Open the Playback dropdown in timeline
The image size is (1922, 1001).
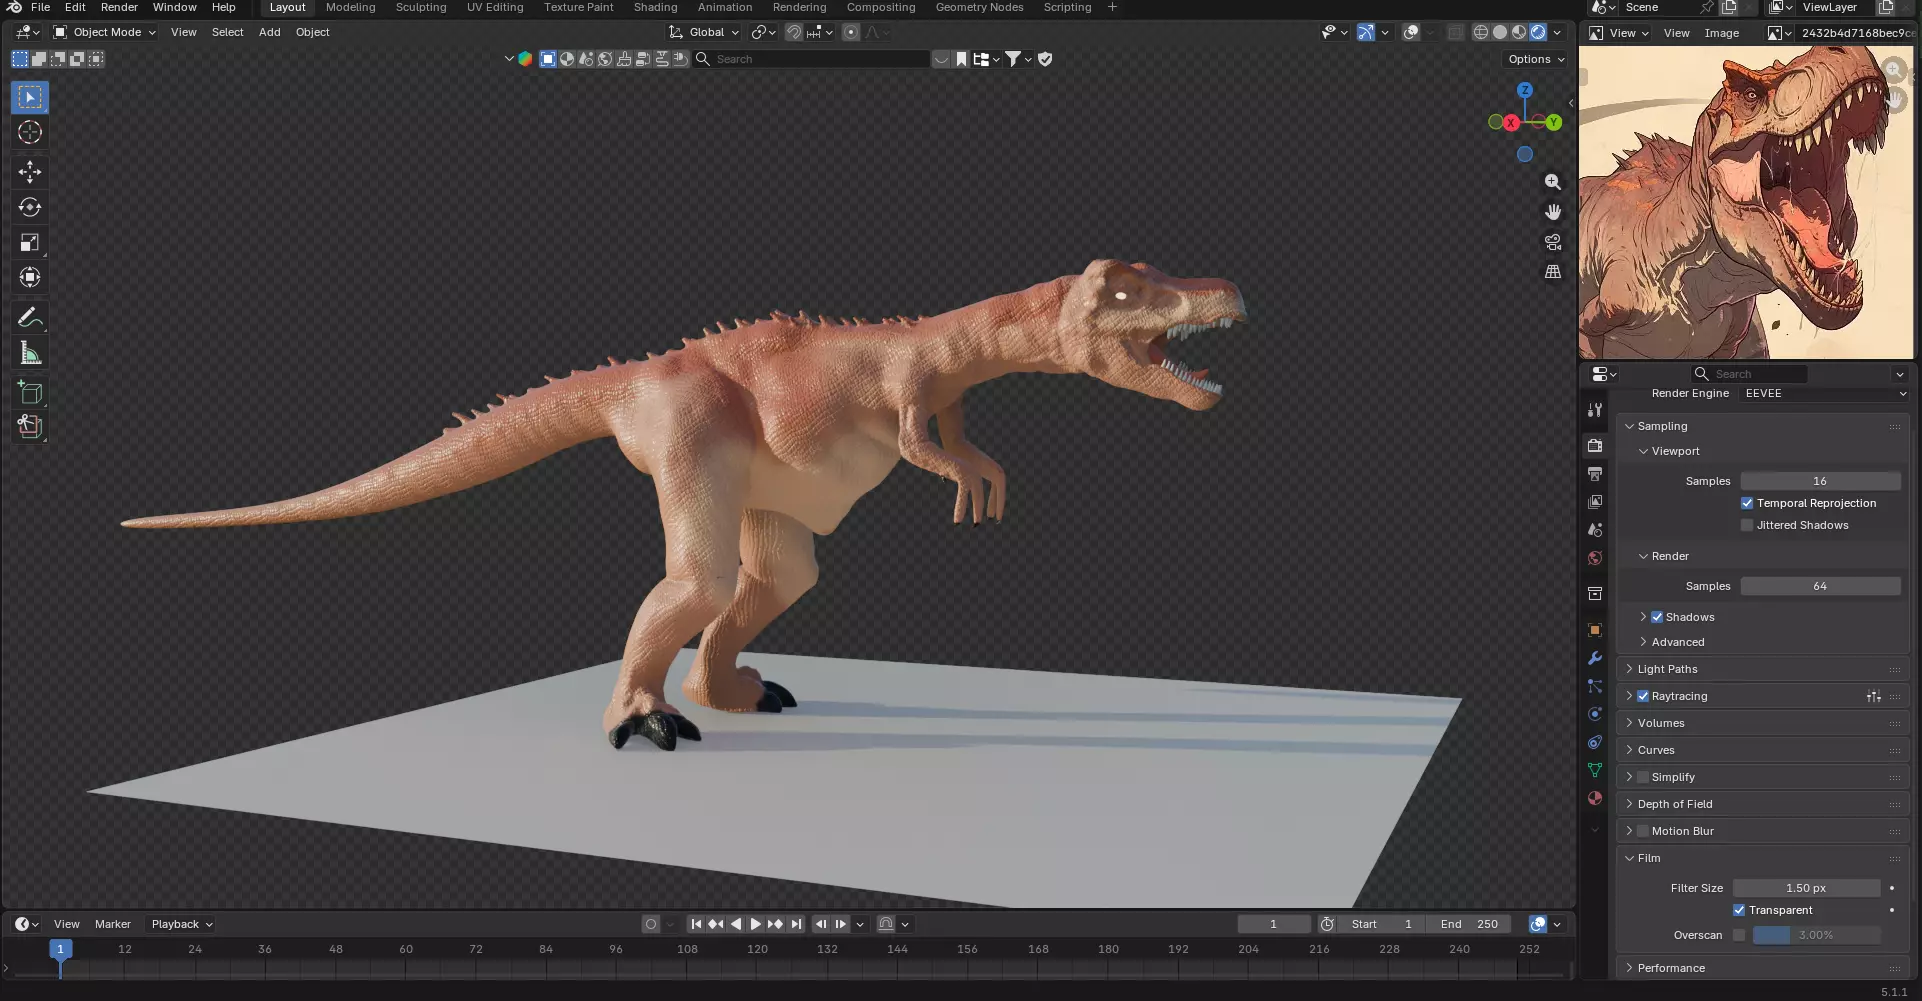pos(182,924)
